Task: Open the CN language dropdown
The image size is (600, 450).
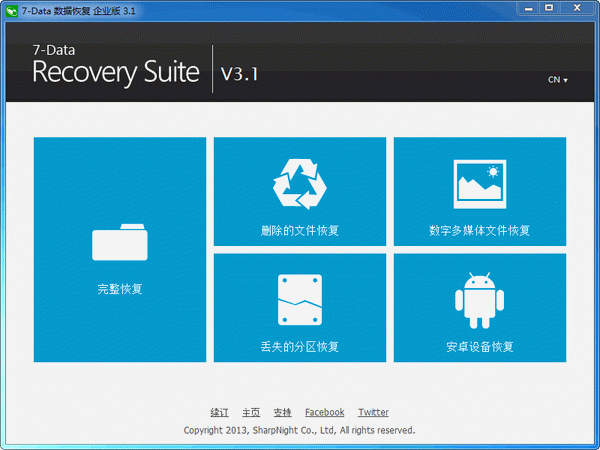Action: coord(558,80)
